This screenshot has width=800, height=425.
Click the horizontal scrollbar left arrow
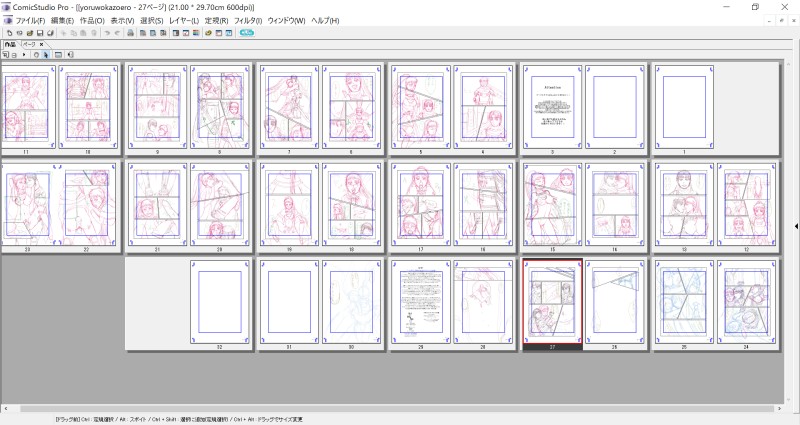coord(5,409)
